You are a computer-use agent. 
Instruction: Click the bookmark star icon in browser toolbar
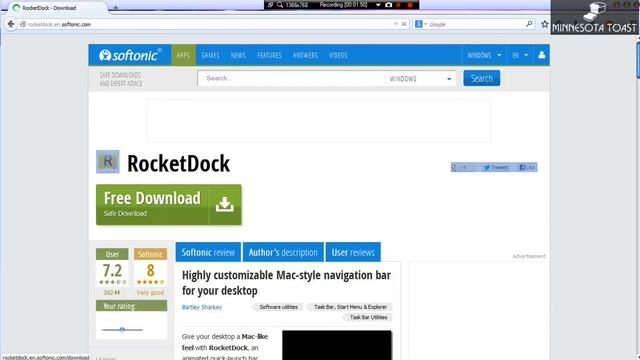(x=544, y=24)
